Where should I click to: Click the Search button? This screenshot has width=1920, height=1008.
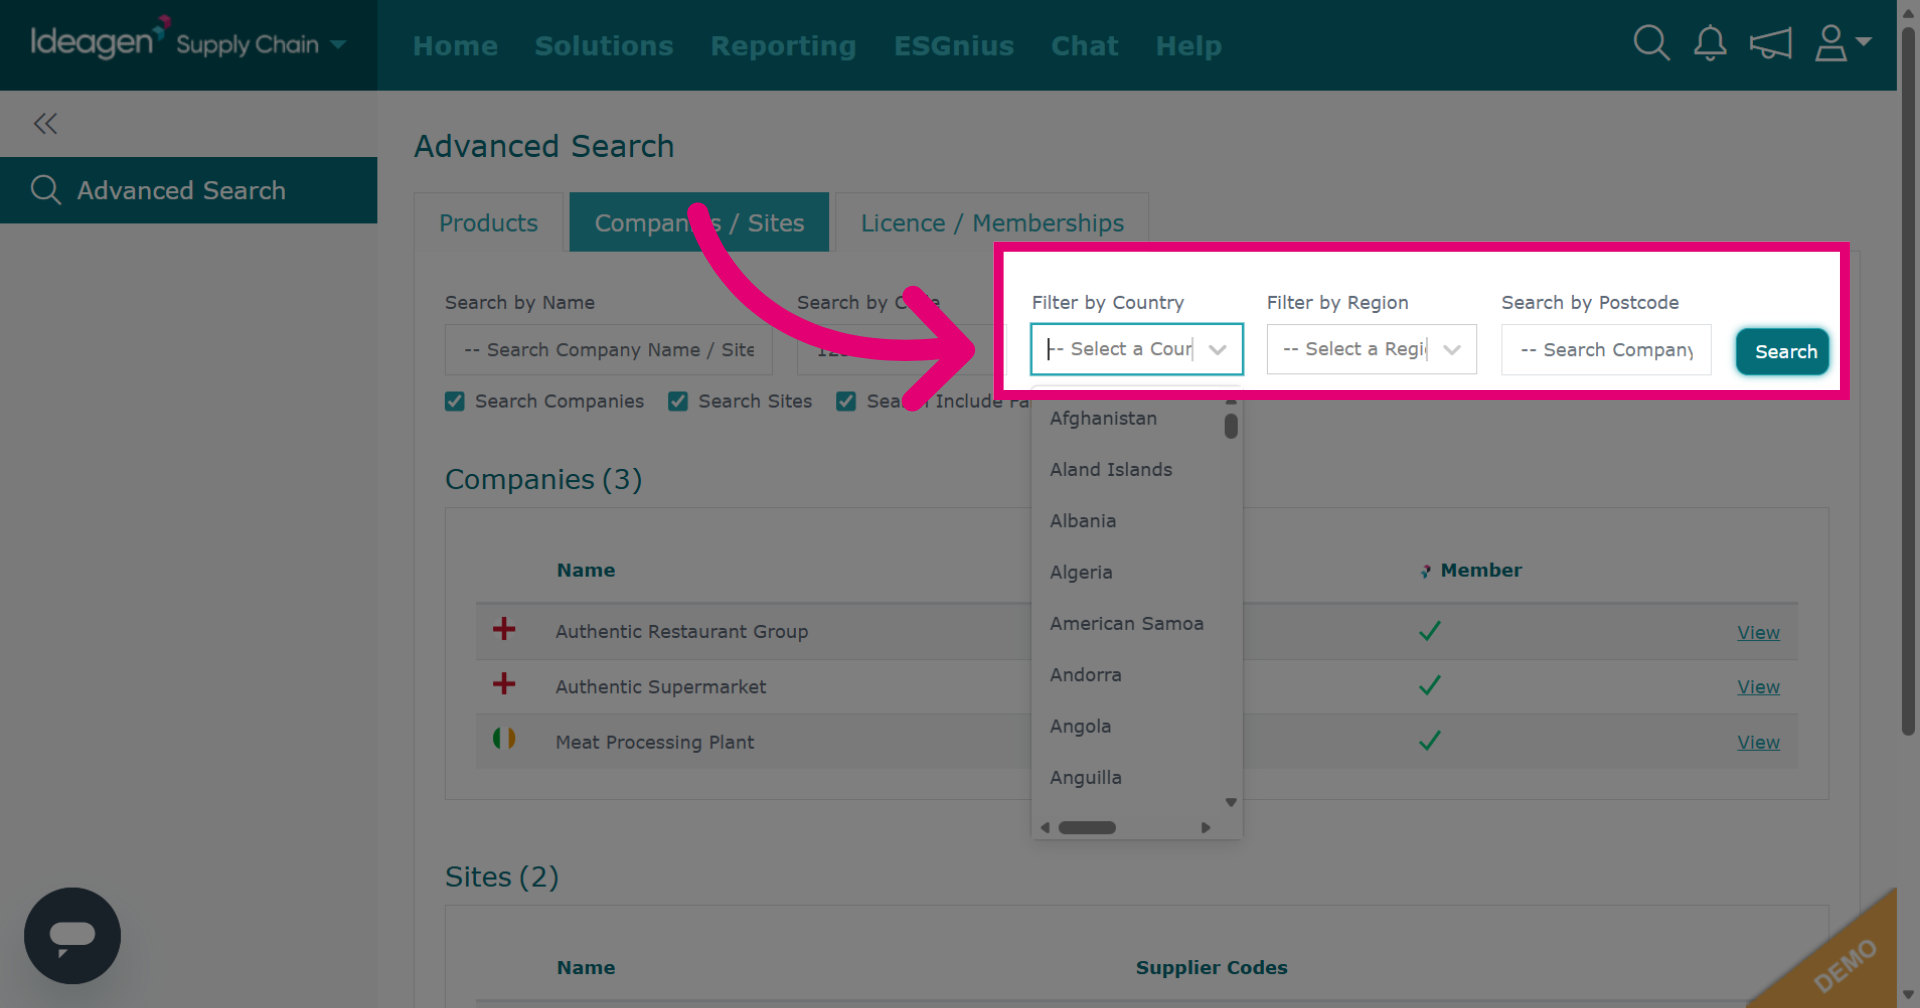[x=1783, y=351]
